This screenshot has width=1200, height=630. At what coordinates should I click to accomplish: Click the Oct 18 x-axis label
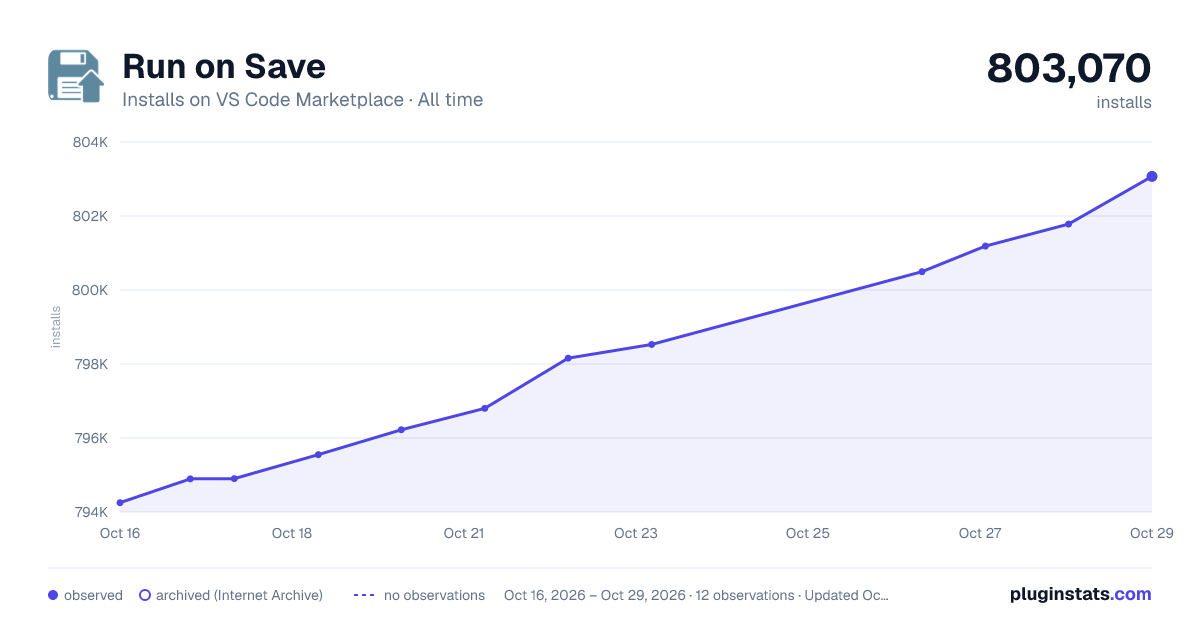292,533
